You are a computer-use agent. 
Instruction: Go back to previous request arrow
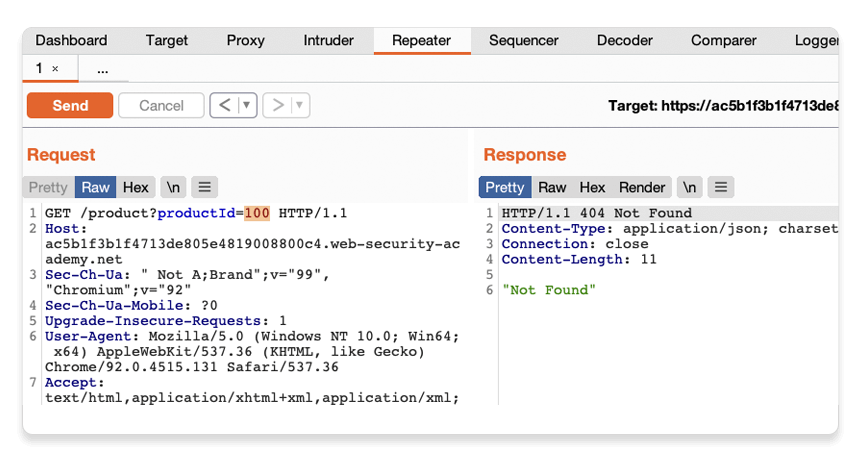225,105
